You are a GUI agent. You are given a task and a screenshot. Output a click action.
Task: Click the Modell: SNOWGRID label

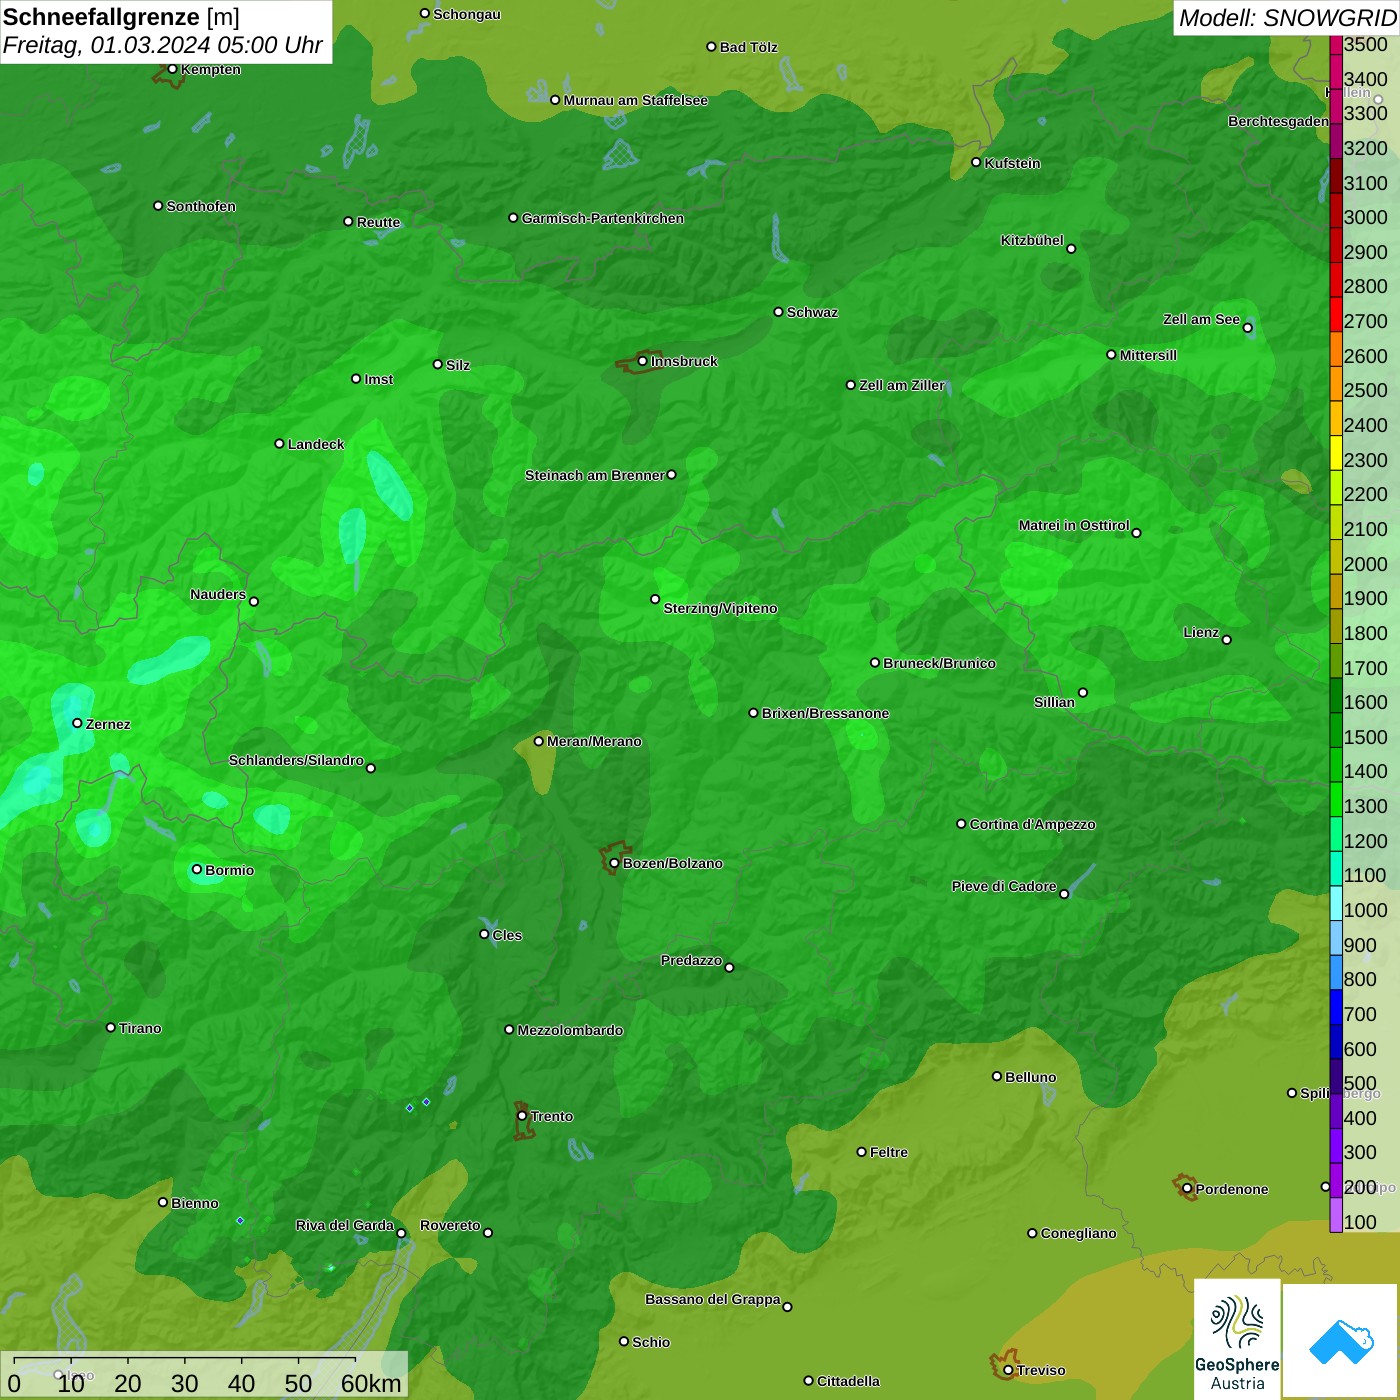coord(1287,18)
